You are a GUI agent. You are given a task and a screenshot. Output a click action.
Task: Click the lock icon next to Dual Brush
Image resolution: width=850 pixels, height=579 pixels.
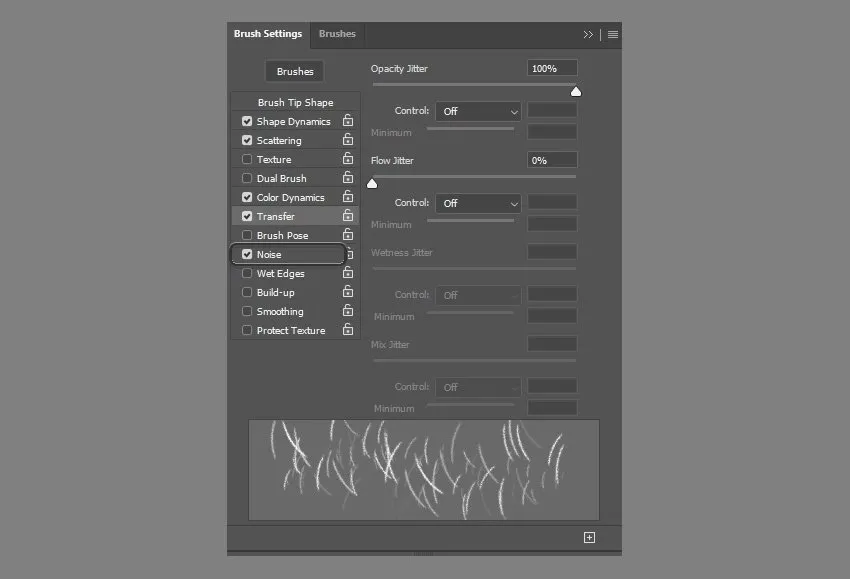348,178
